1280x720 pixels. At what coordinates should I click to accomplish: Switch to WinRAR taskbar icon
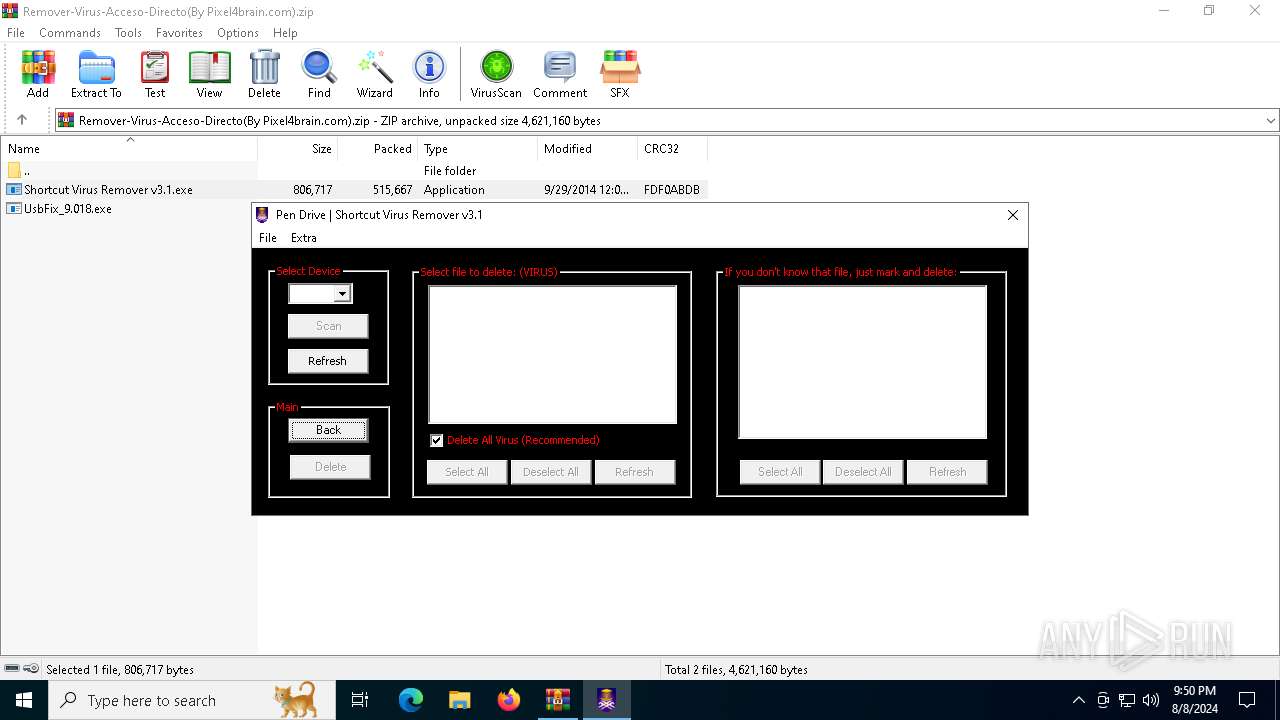point(558,700)
